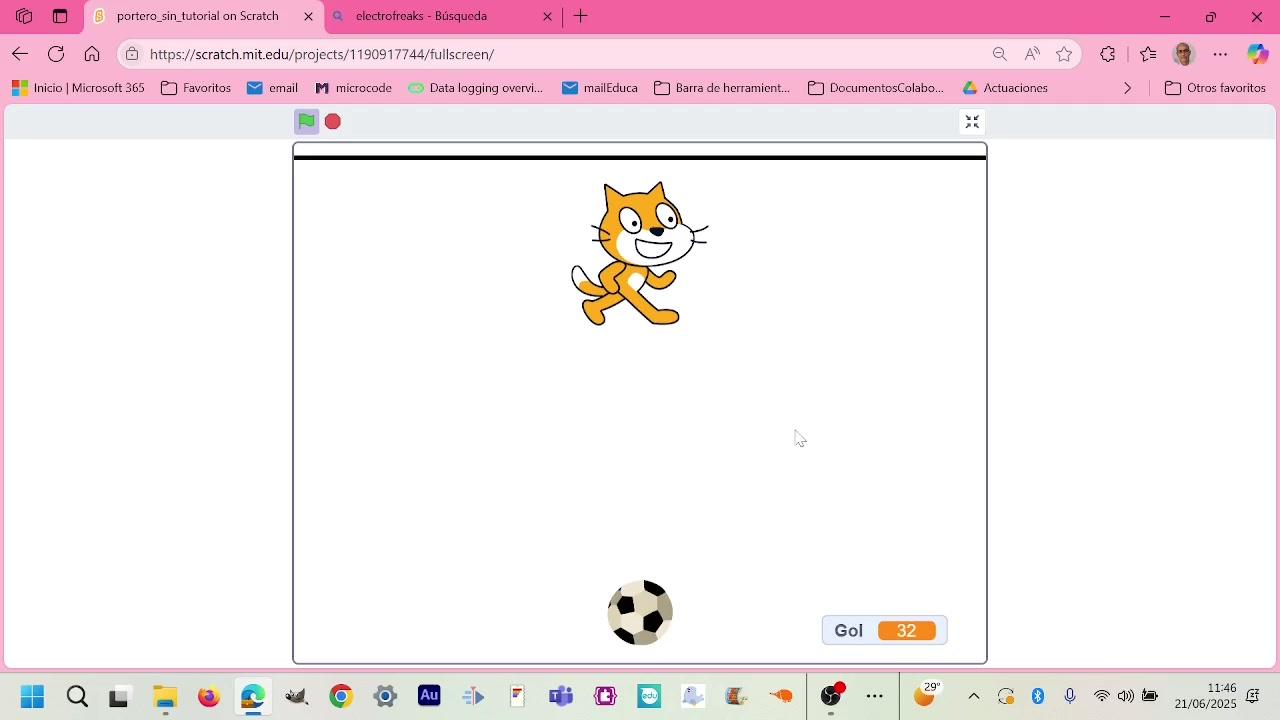Open the clock and date 11:46 panel
The width and height of the screenshot is (1280, 720).
pyautogui.click(x=1206, y=696)
